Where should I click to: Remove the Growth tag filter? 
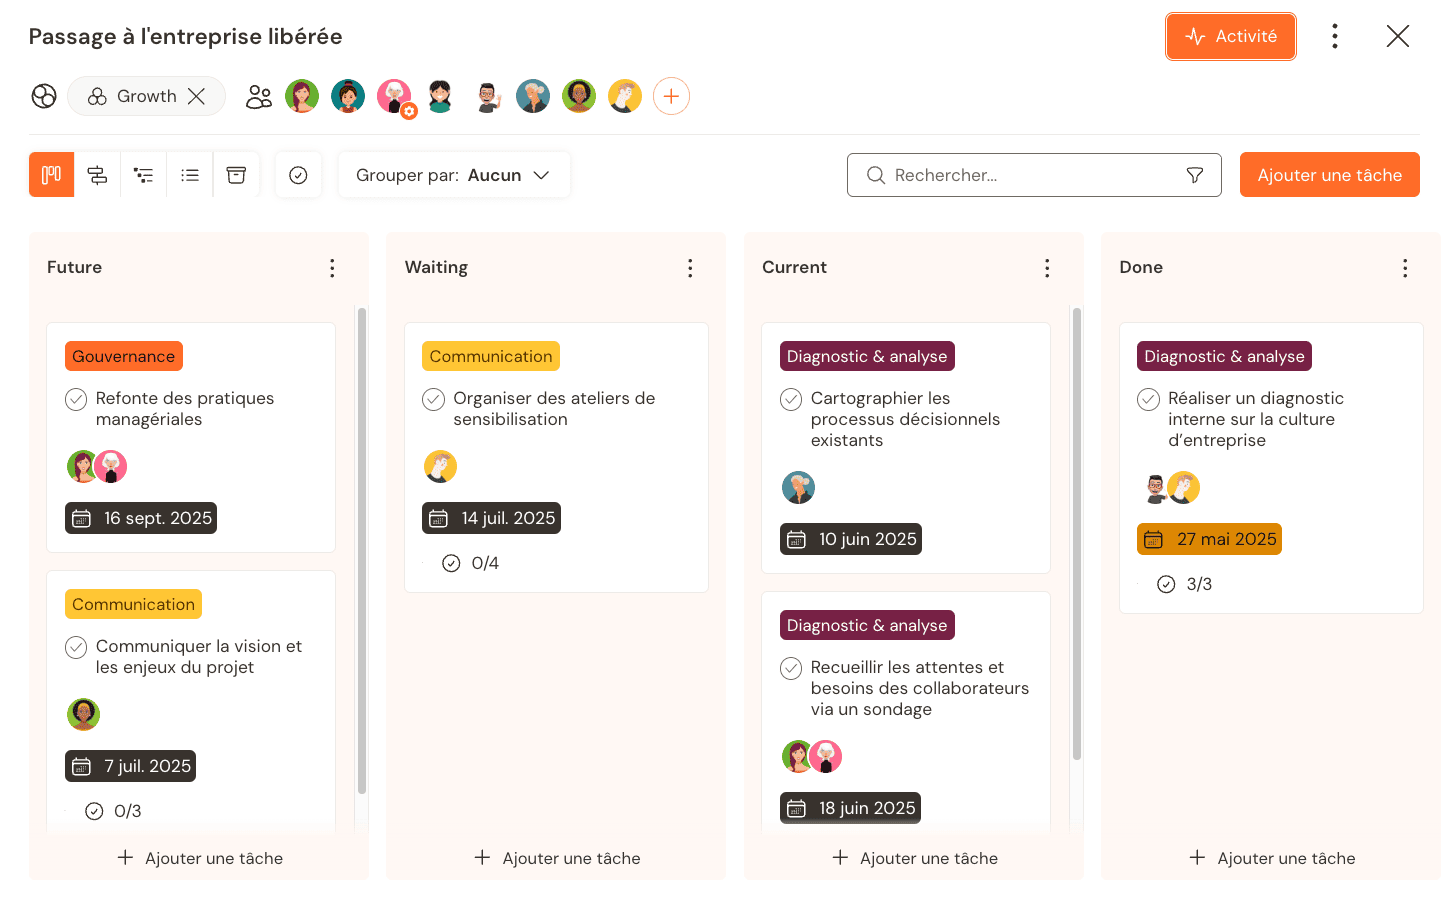[196, 96]
